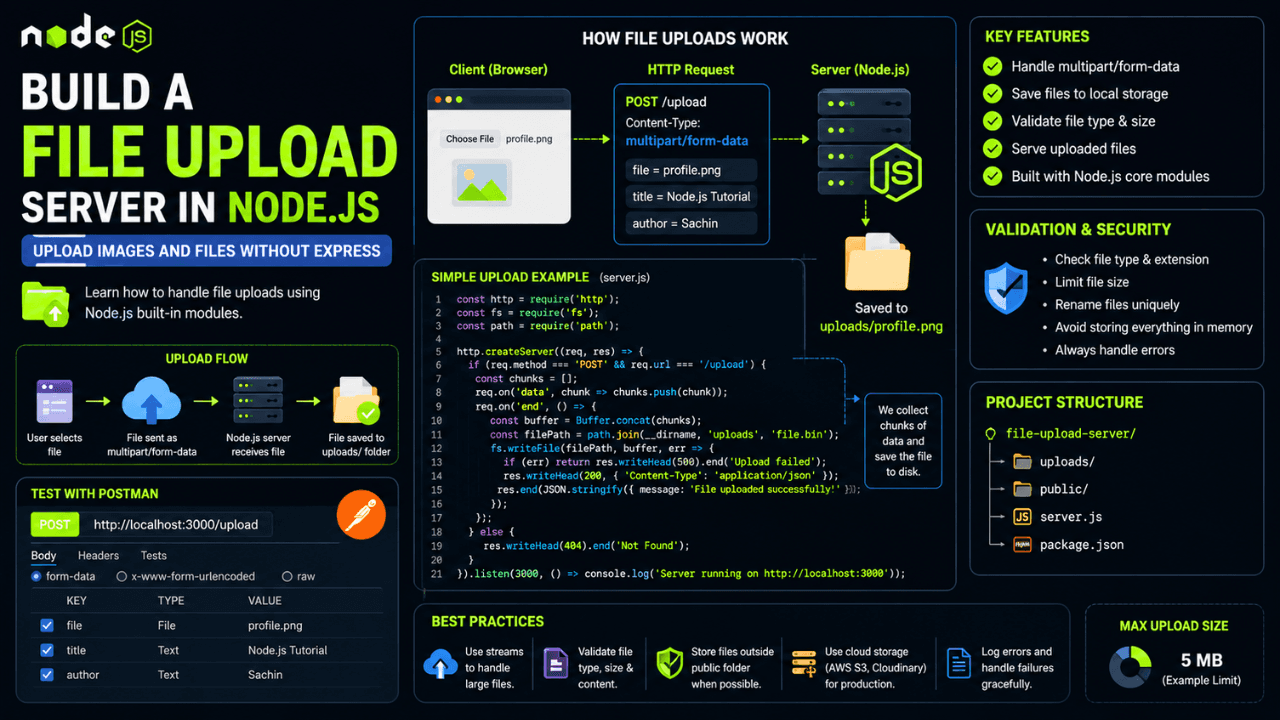Image resolution: width=1280 pixels, height=720 pixels.
Task: Click the author = Sachin request field
Action: (x=691, y=223)
